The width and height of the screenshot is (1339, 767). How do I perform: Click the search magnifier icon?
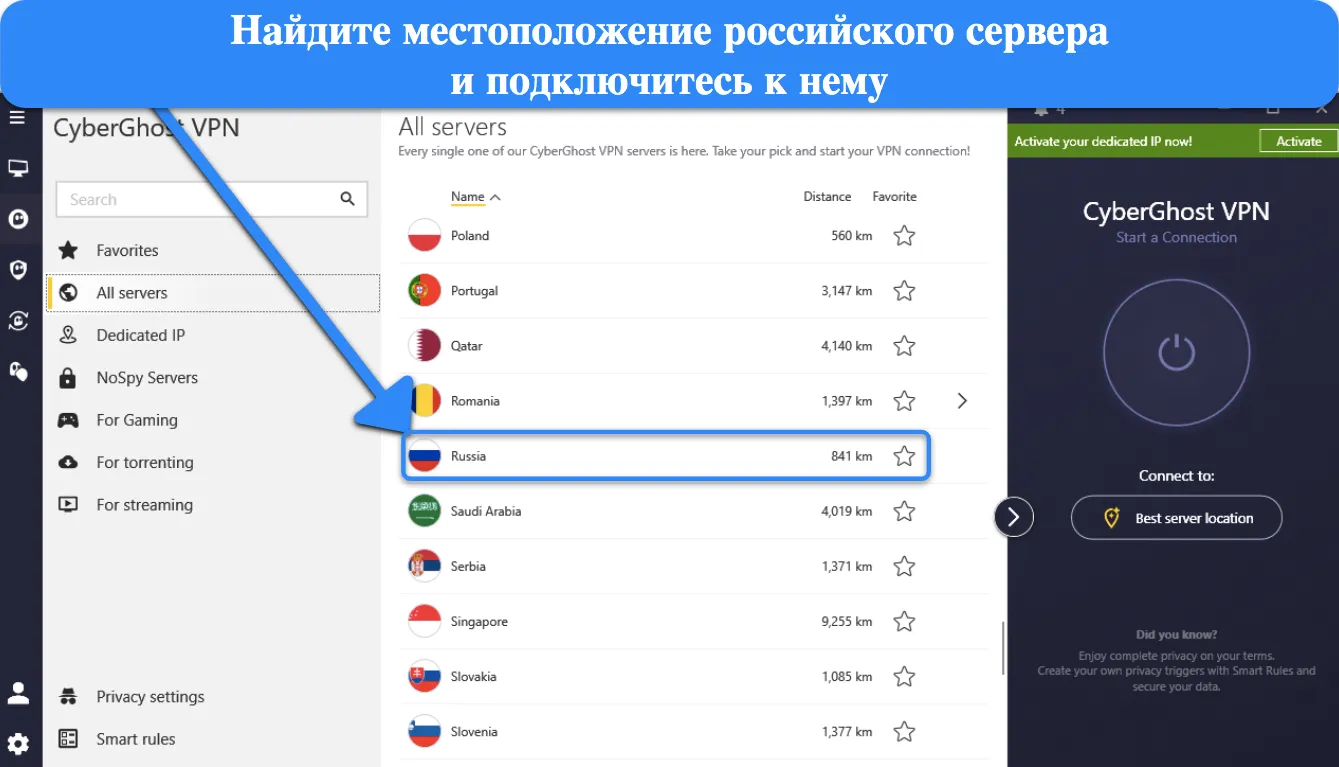[x=347, y=199]
